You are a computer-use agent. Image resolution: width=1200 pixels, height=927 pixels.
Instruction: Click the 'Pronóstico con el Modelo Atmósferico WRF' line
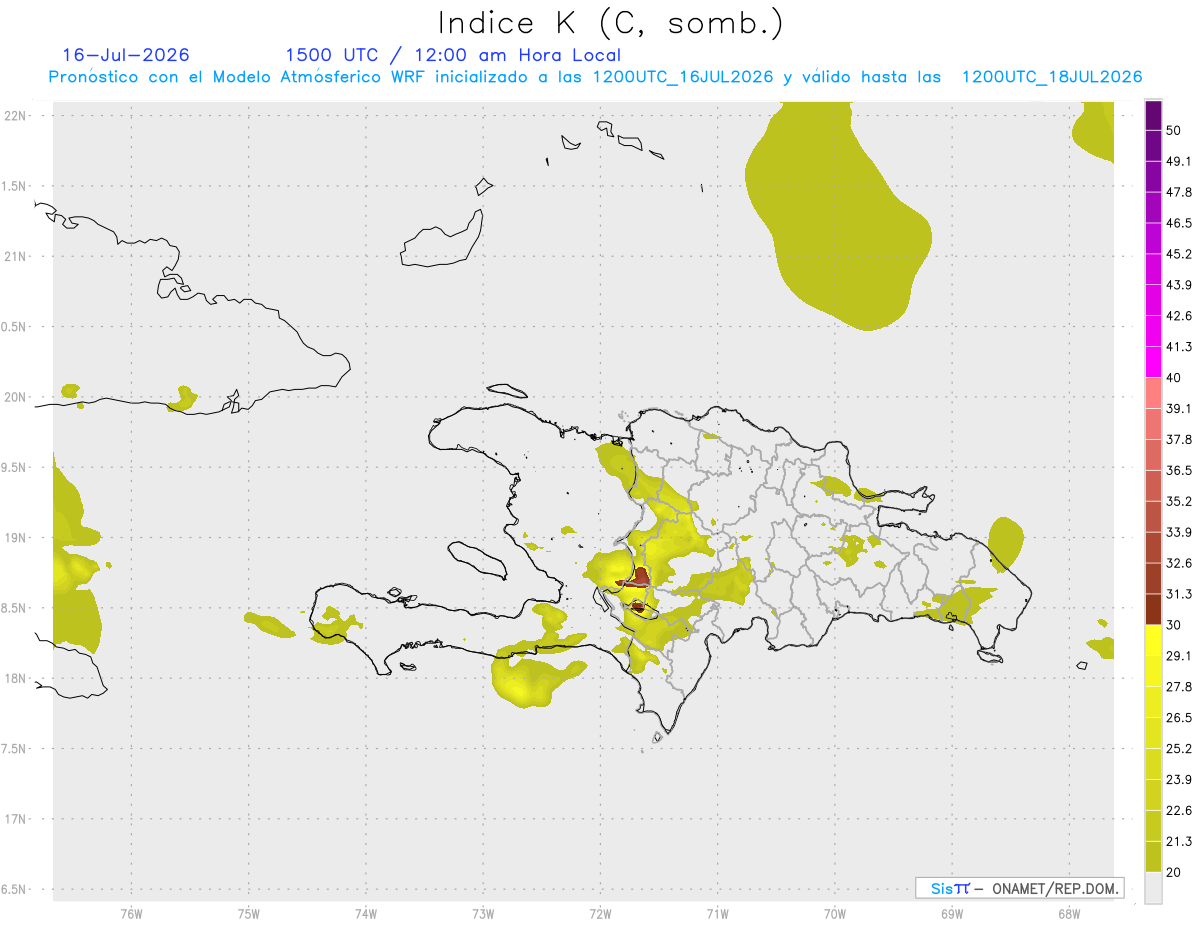tap(595, 77)
